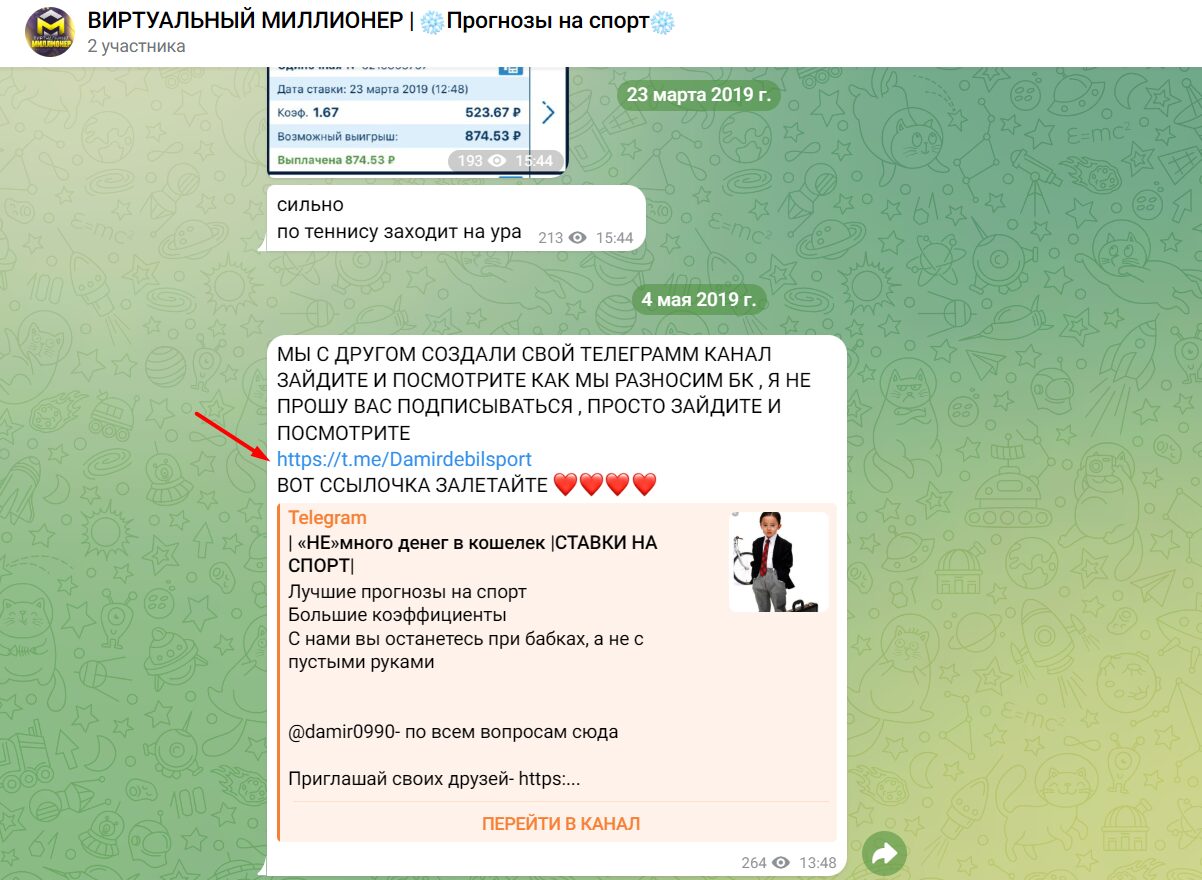Click the right chevron on the bet slip image
Image resolution: width=1202 pixels, height=880 pixels.
tap(548, 112)
